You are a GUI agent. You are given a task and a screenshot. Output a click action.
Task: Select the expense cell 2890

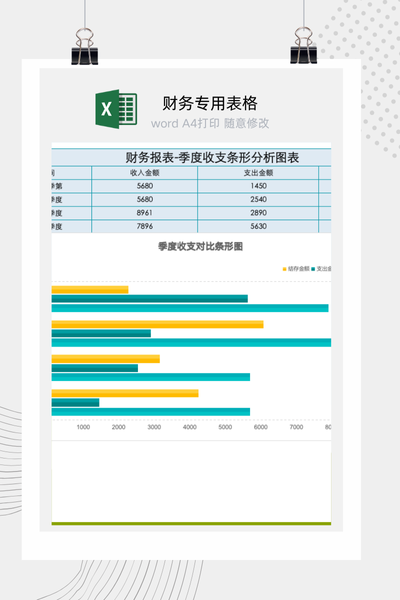pos(258,213)
